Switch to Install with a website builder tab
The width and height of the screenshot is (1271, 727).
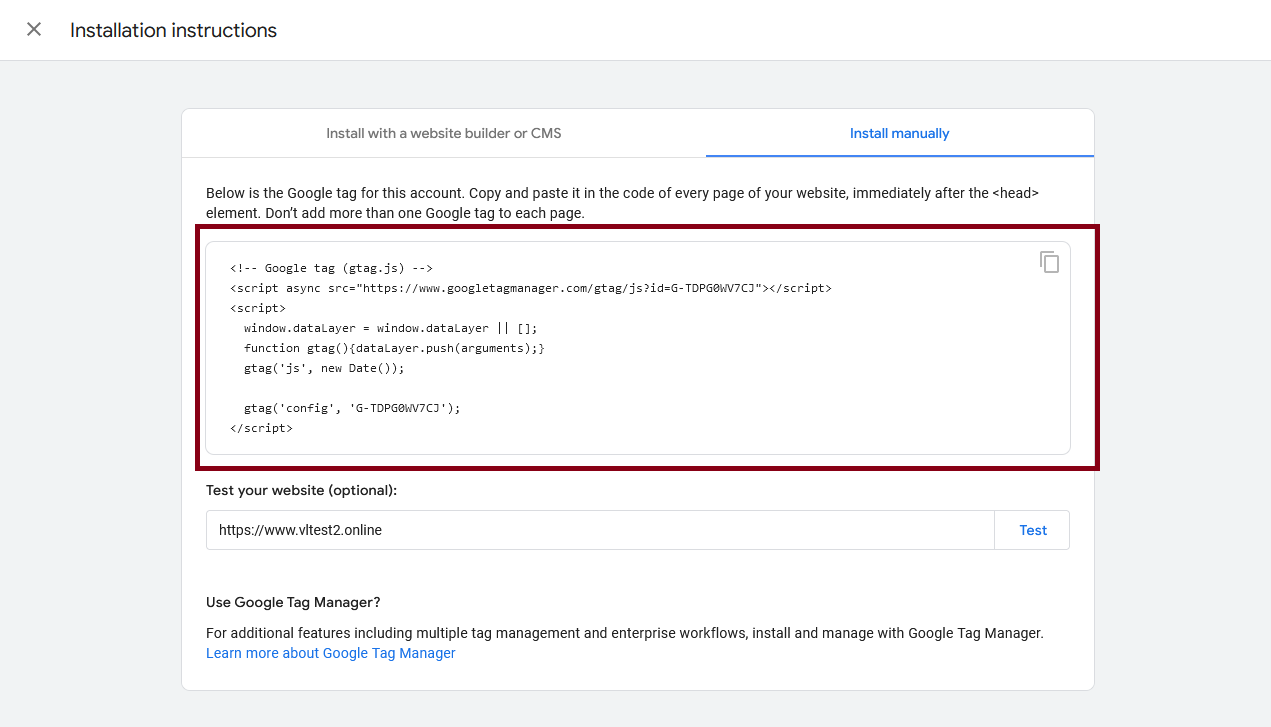pos(443,133)
